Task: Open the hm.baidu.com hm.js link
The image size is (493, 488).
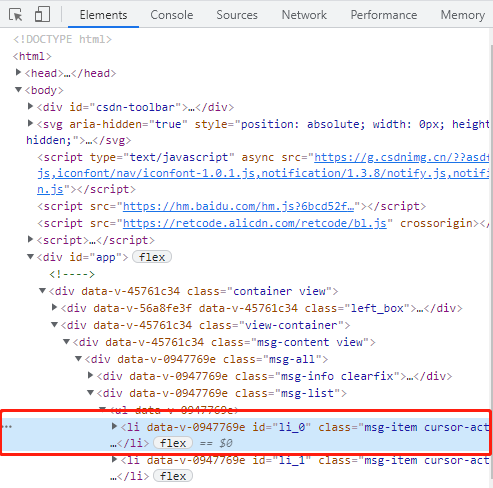Action: (239, 206)
